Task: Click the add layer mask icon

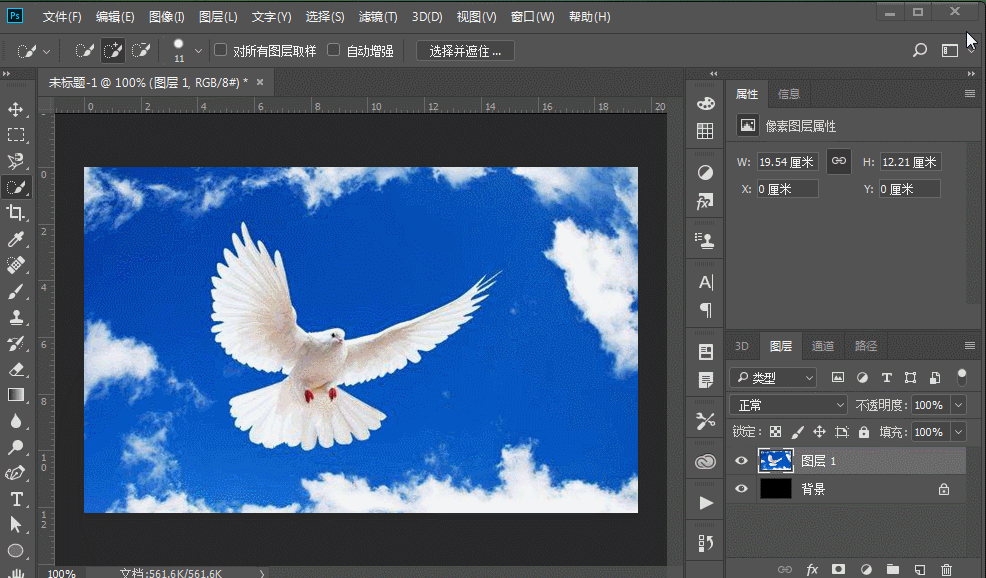Action: [x=839, y=569]
